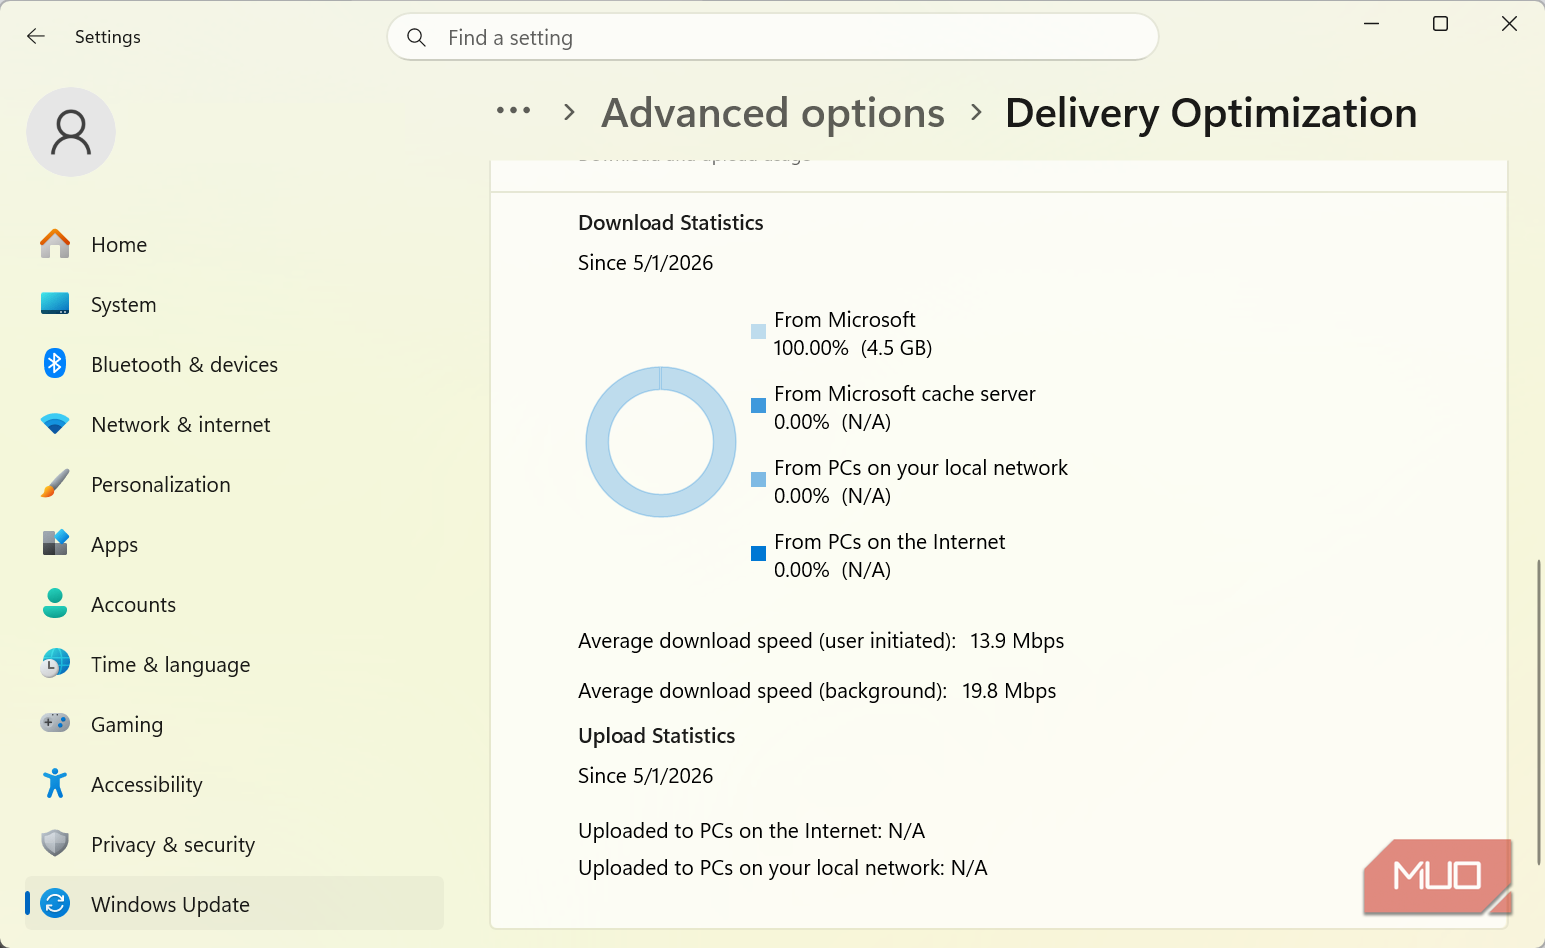Viewport: 1545px width, 948px height.
Task: Click the Accounts person icon
Action: pos(55,604)
